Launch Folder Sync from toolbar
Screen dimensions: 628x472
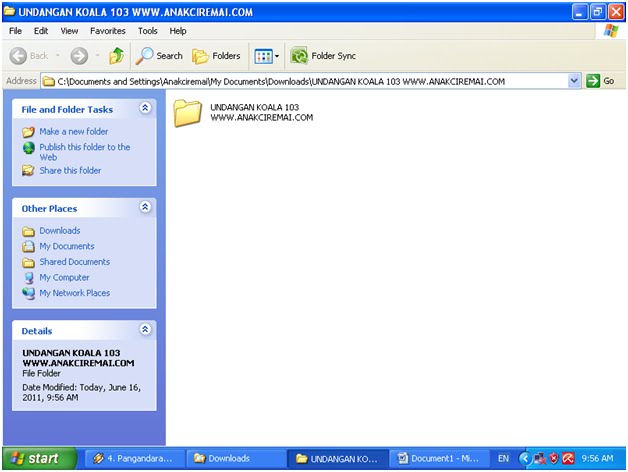(x=323, y=56)
